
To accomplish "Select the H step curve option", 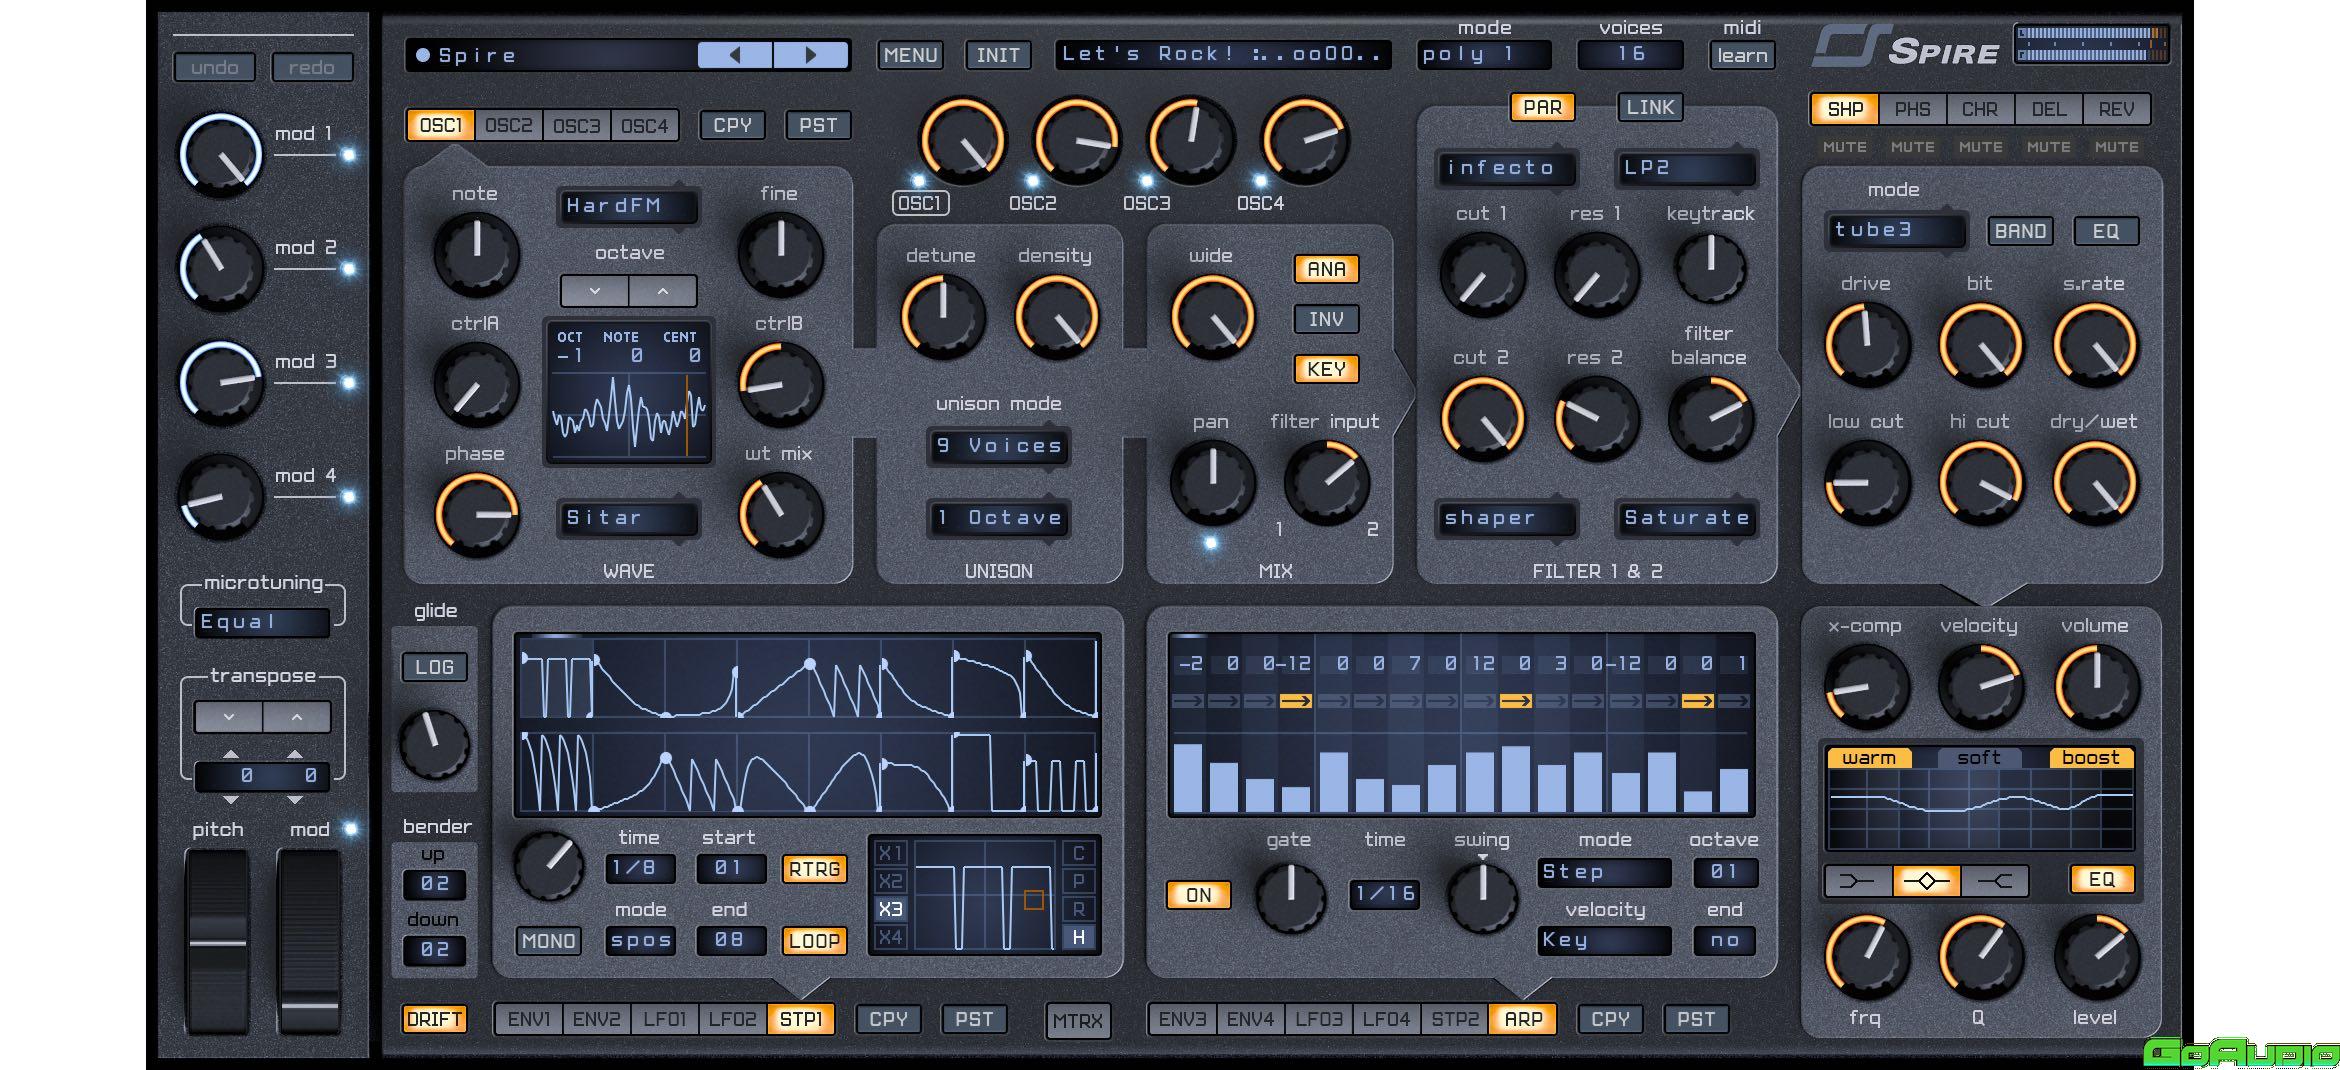I will 1078,937.
